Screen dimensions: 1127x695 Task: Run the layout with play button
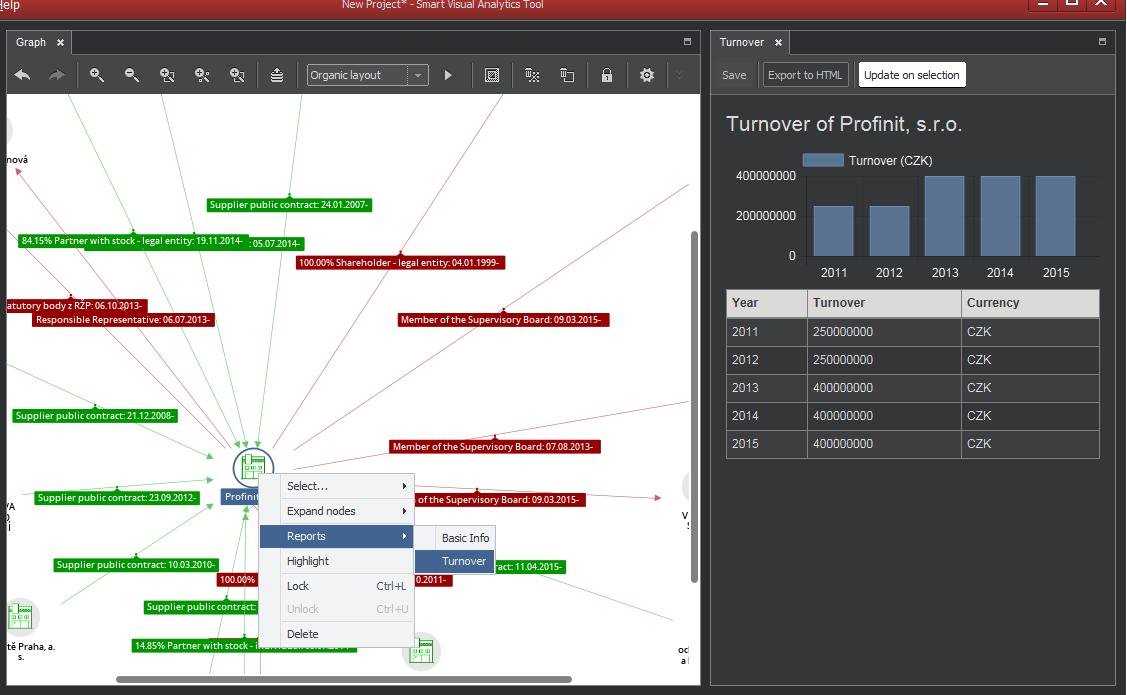pos(448,75)
